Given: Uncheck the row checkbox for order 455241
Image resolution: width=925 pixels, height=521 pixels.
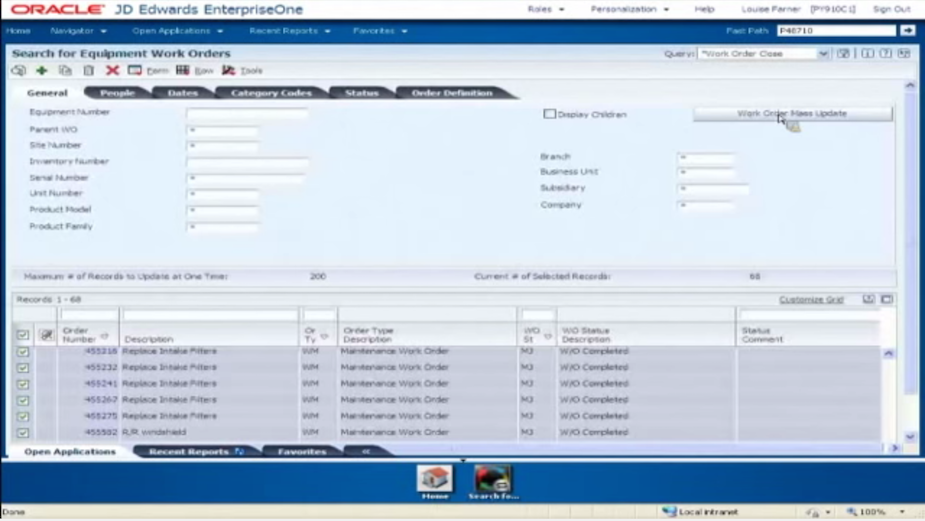Looking at the screenshot, I should (x=22, y=384).
